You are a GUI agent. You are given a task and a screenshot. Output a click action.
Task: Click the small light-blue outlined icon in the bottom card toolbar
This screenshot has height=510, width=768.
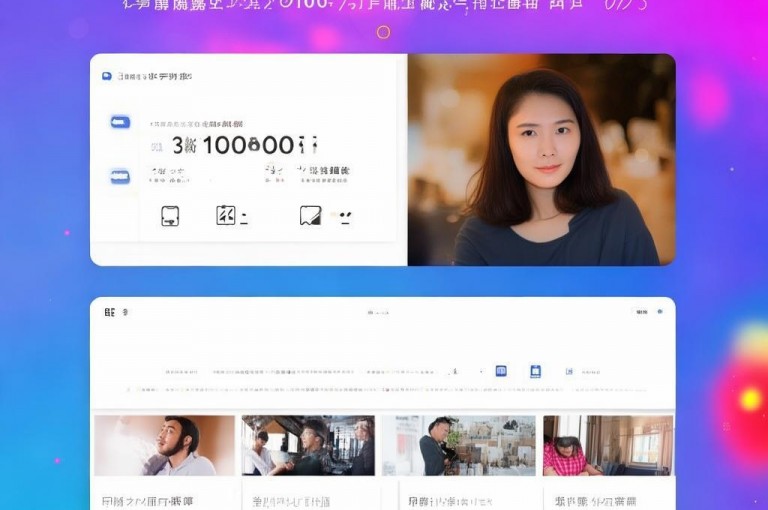click(569, 371)
